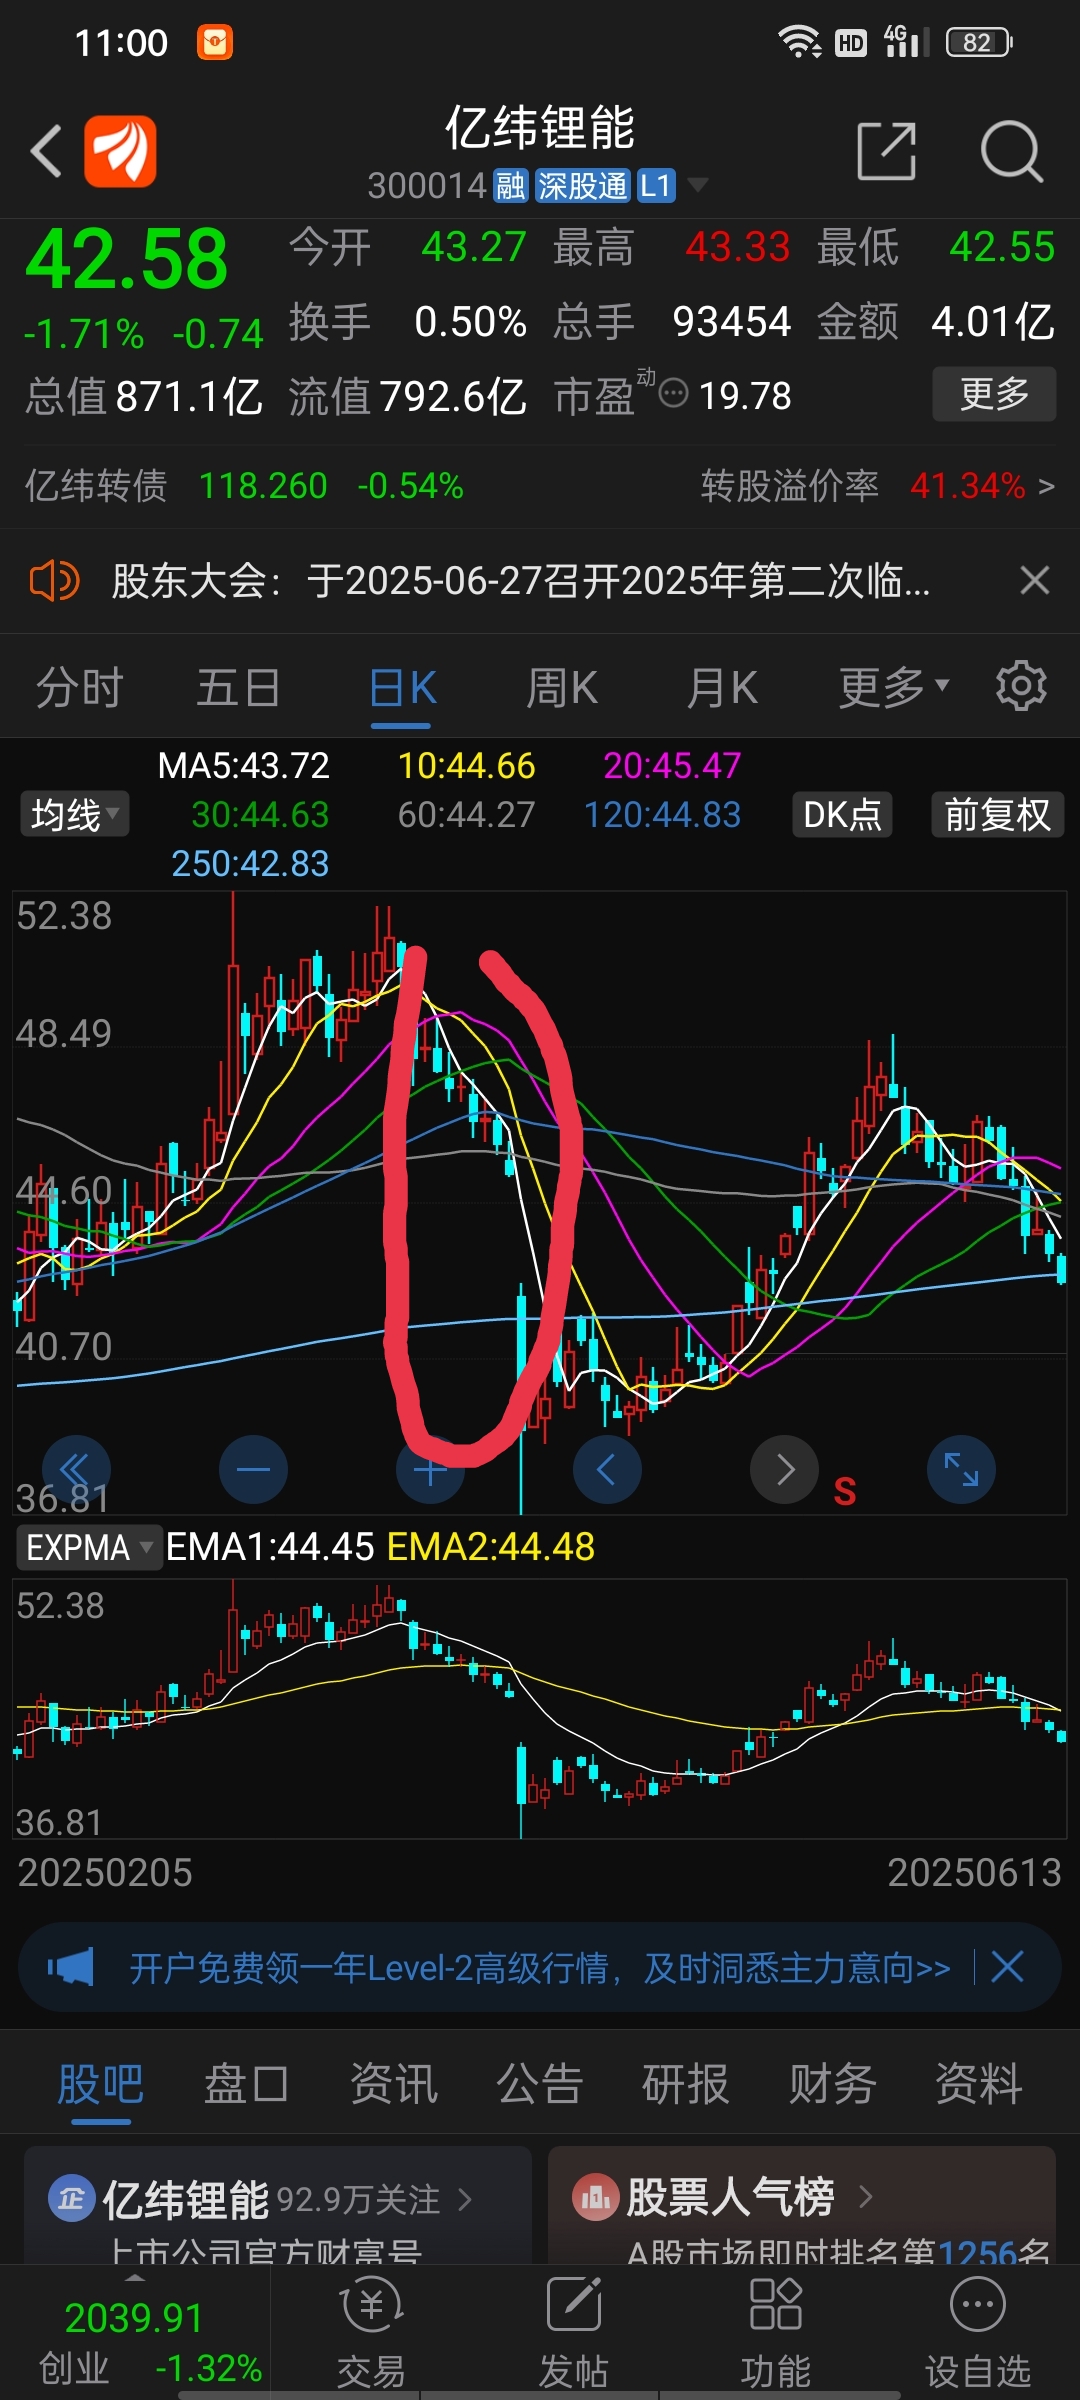Screen dimensions: 1080x2400
Task: Tap the 股票人气榜 chart icon
Action: [595, 2197]
